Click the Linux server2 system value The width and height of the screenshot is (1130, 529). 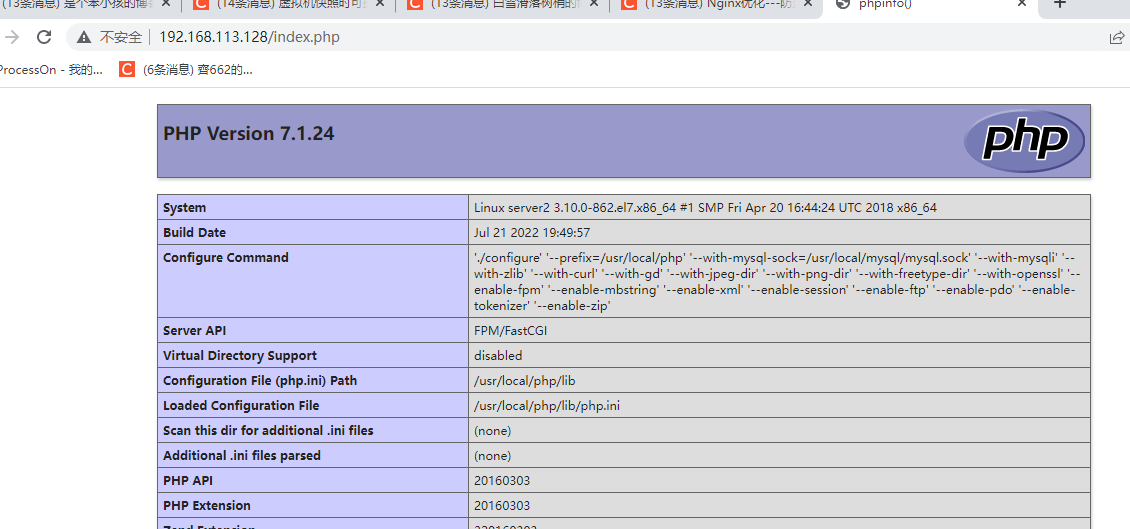point(705,208)
